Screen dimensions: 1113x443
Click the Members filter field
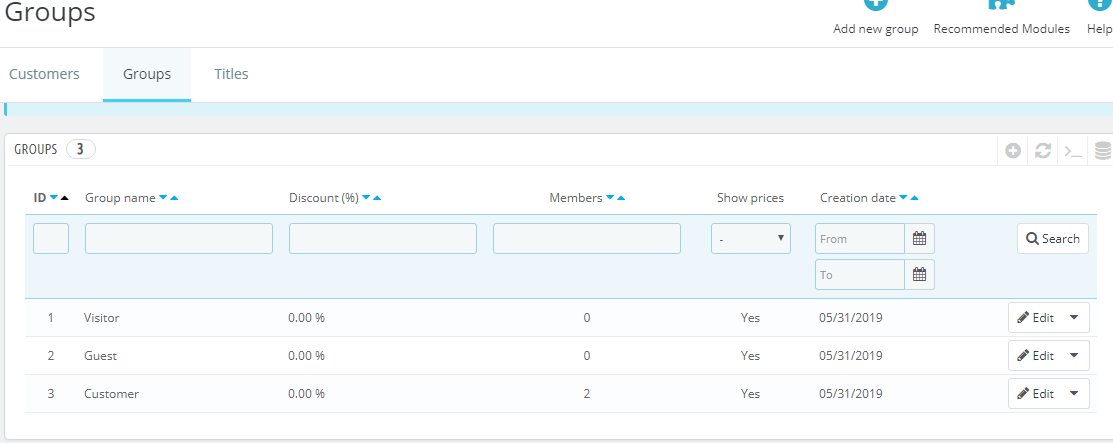[587, 239]
